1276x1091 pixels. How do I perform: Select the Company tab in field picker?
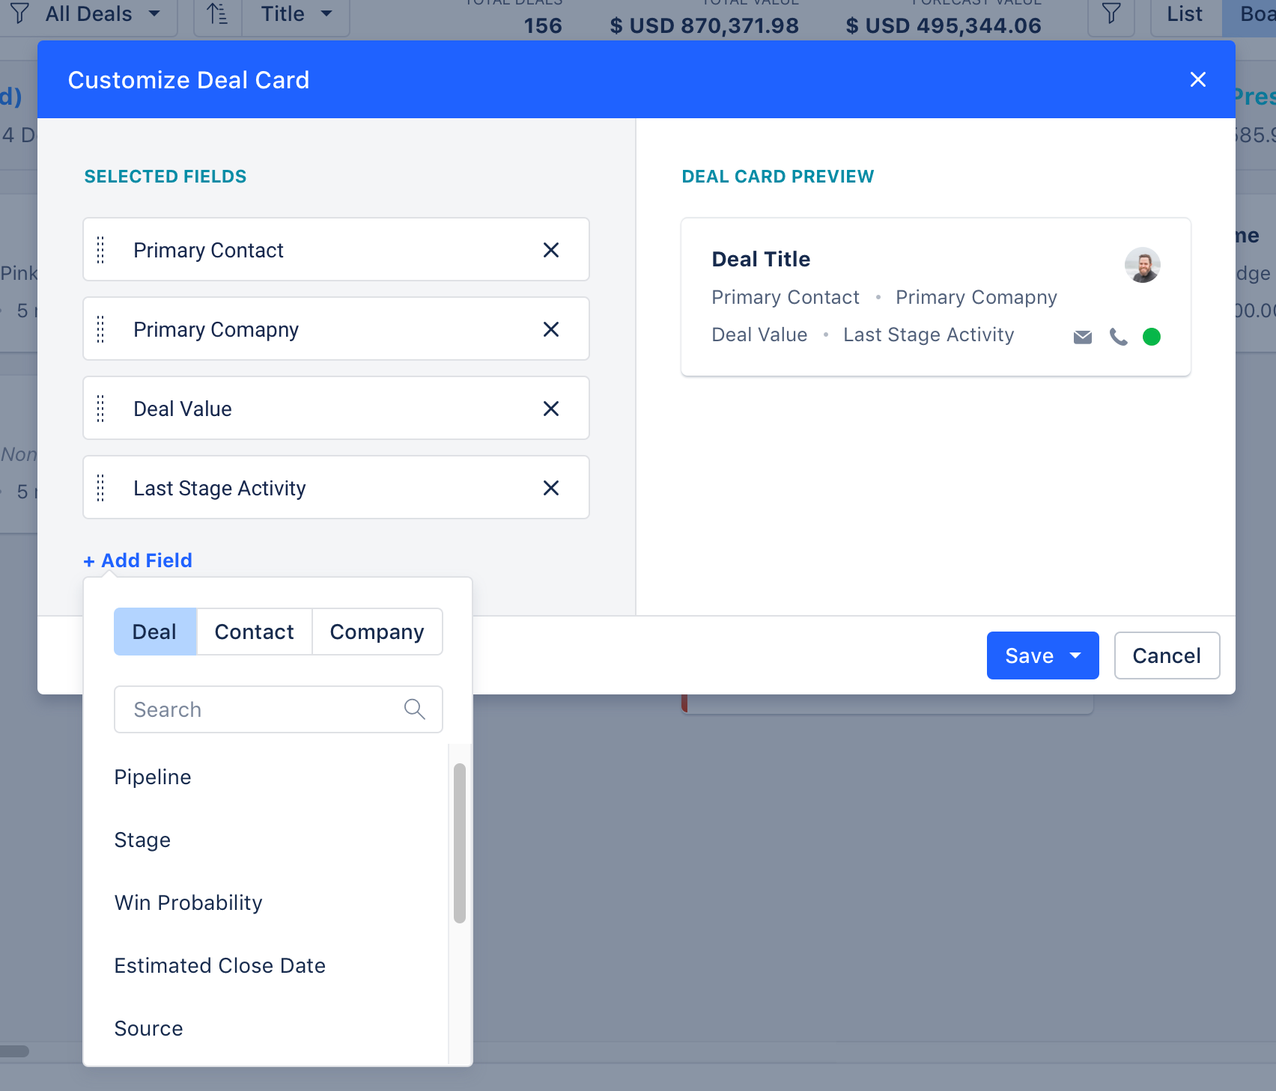point(377,632)
